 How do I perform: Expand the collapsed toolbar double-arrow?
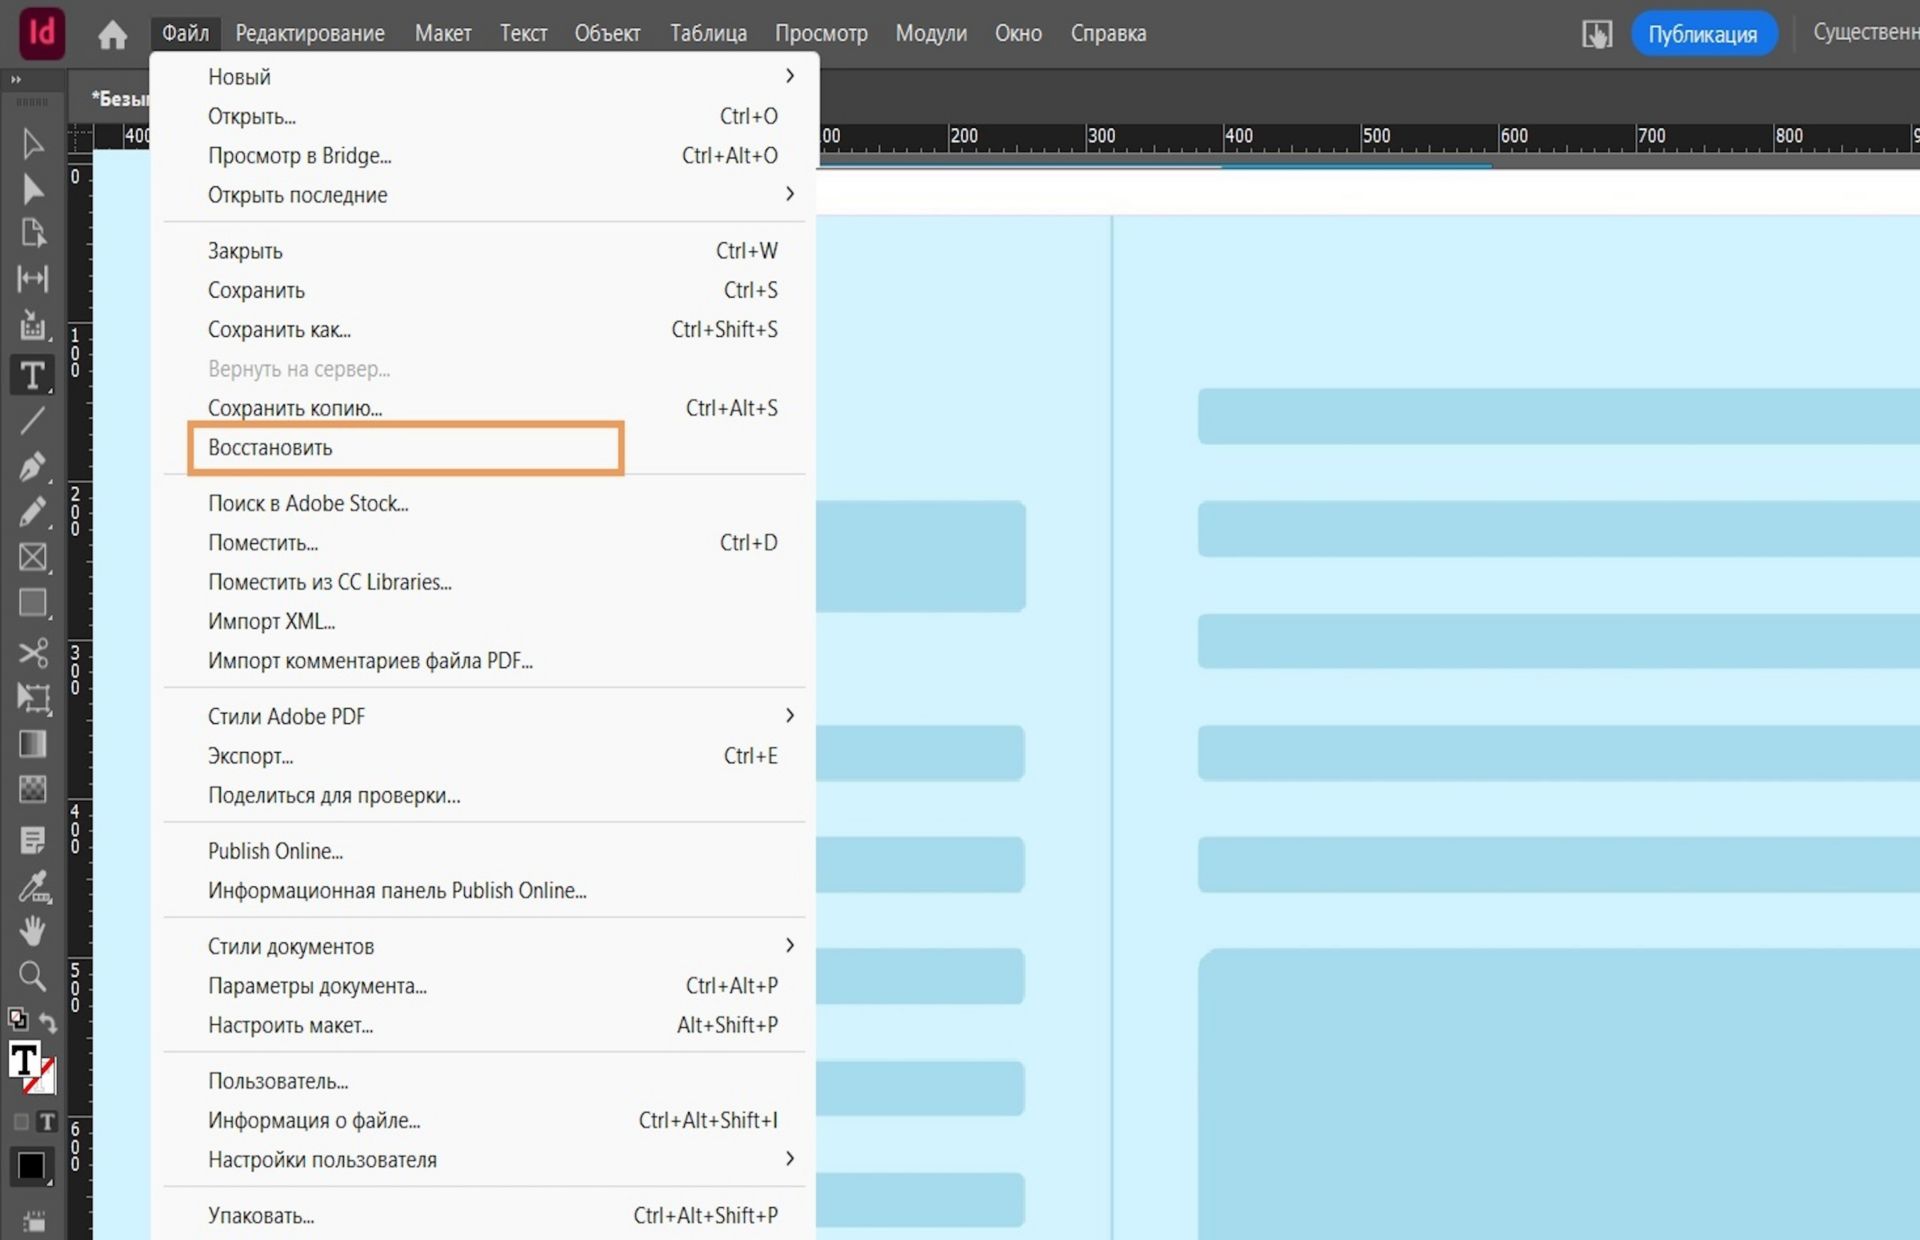coord(15,79)
